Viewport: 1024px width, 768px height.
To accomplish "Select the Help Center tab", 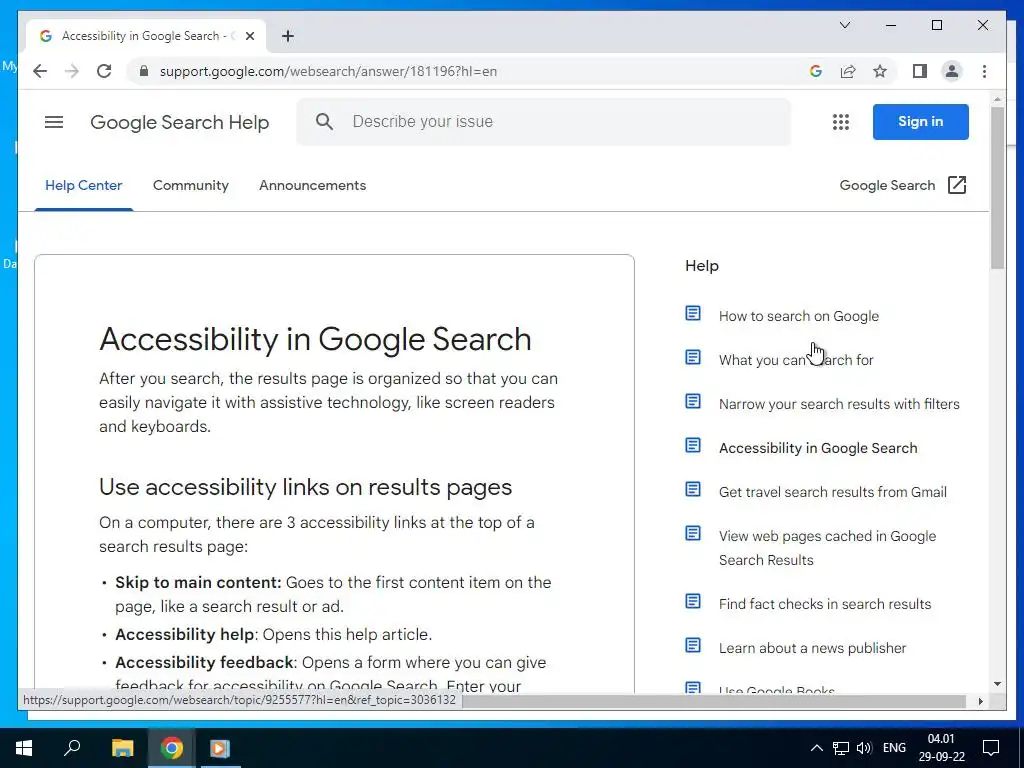I will coord(84,185).
